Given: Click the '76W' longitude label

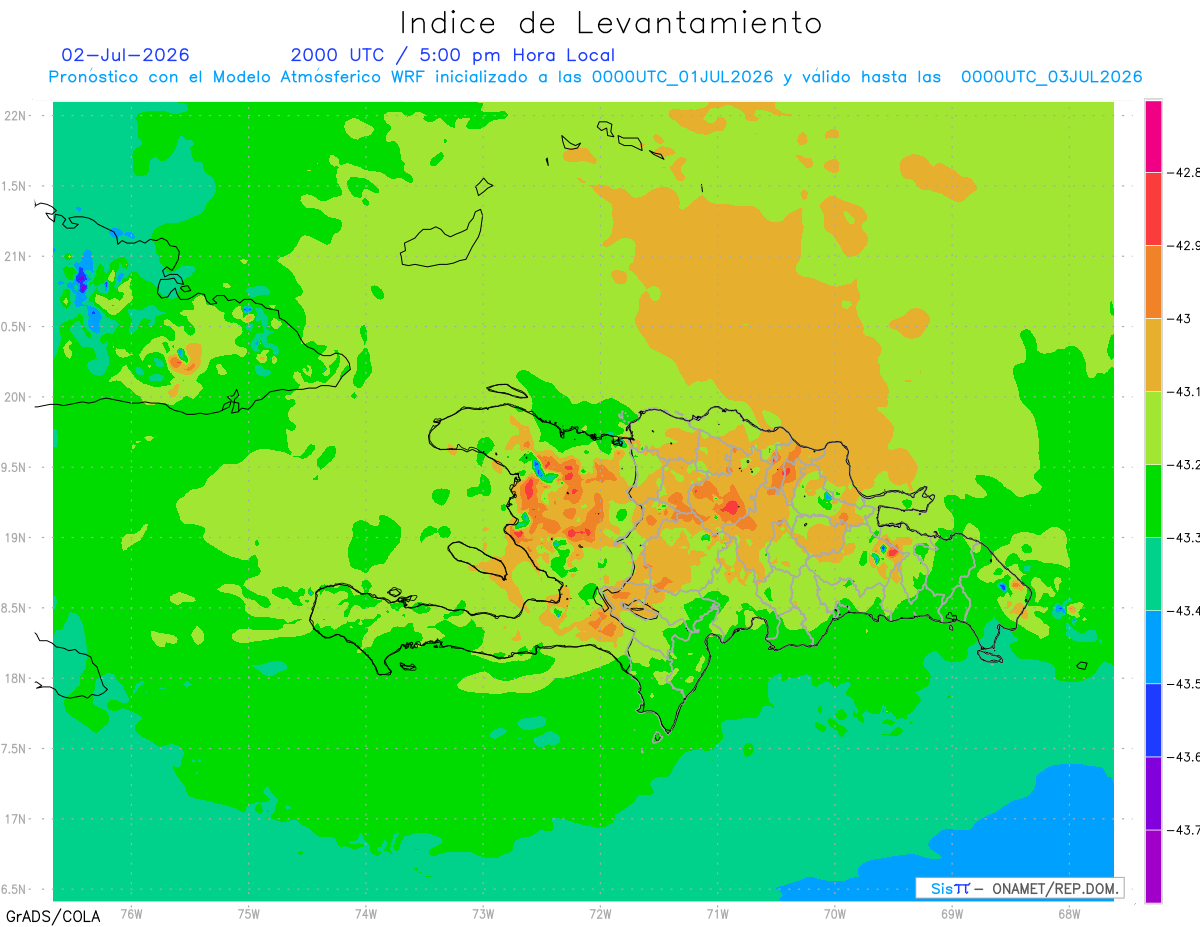Looking at the screenshot, I should click(x=131, y=914).
